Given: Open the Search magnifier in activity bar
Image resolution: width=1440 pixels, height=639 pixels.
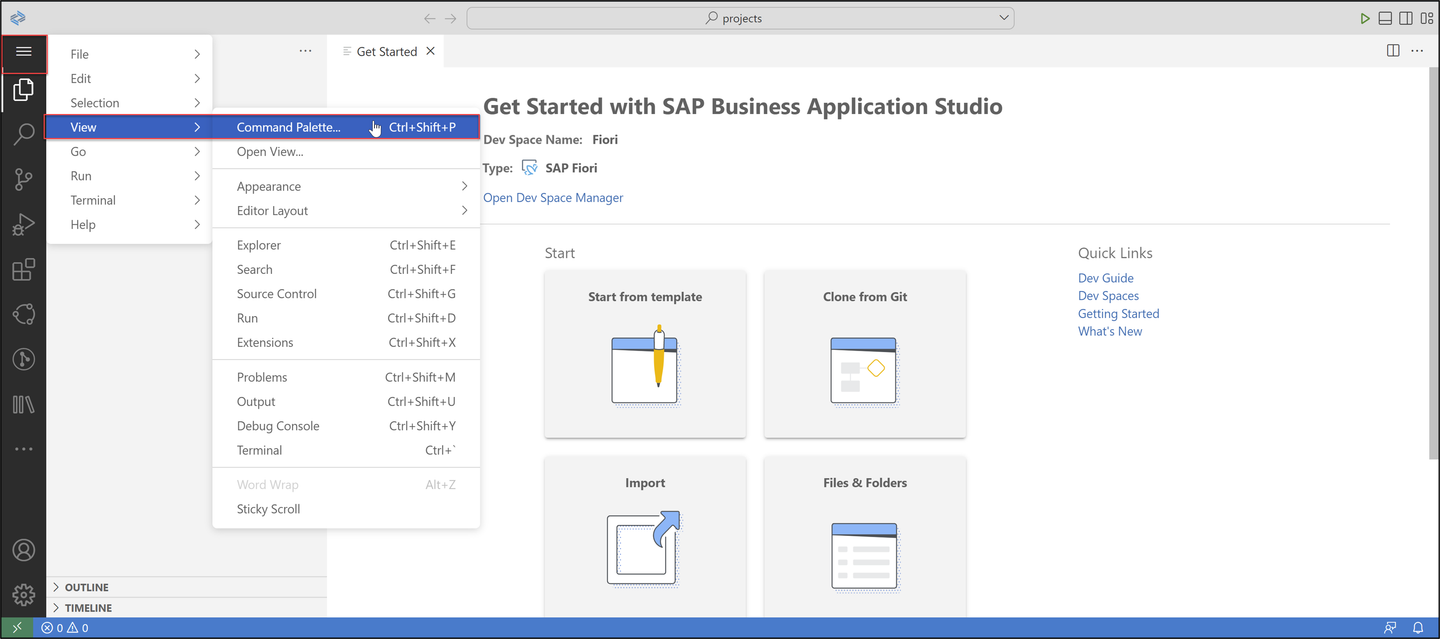Looking at the screenshot, I should point(24,135).
